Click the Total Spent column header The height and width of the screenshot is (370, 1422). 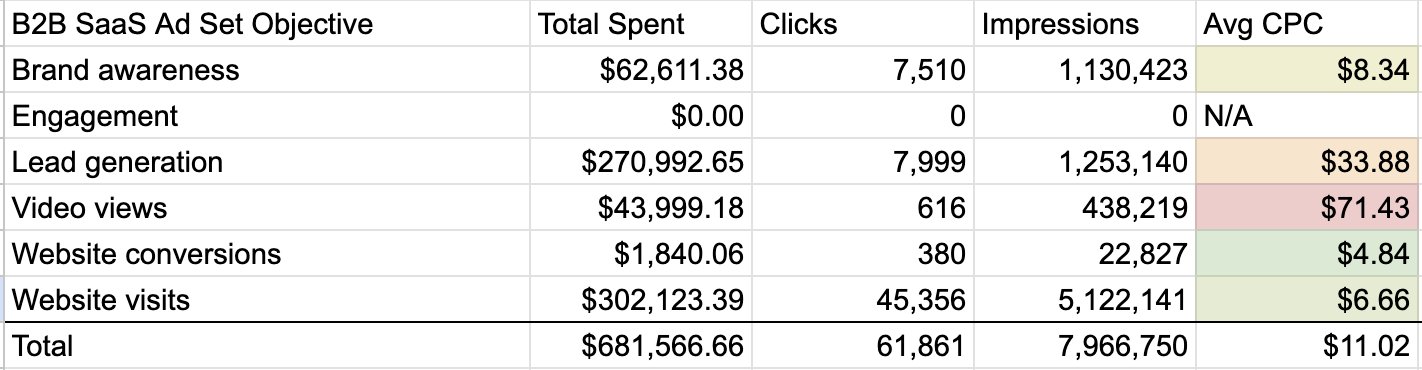(x=641, y=23)
